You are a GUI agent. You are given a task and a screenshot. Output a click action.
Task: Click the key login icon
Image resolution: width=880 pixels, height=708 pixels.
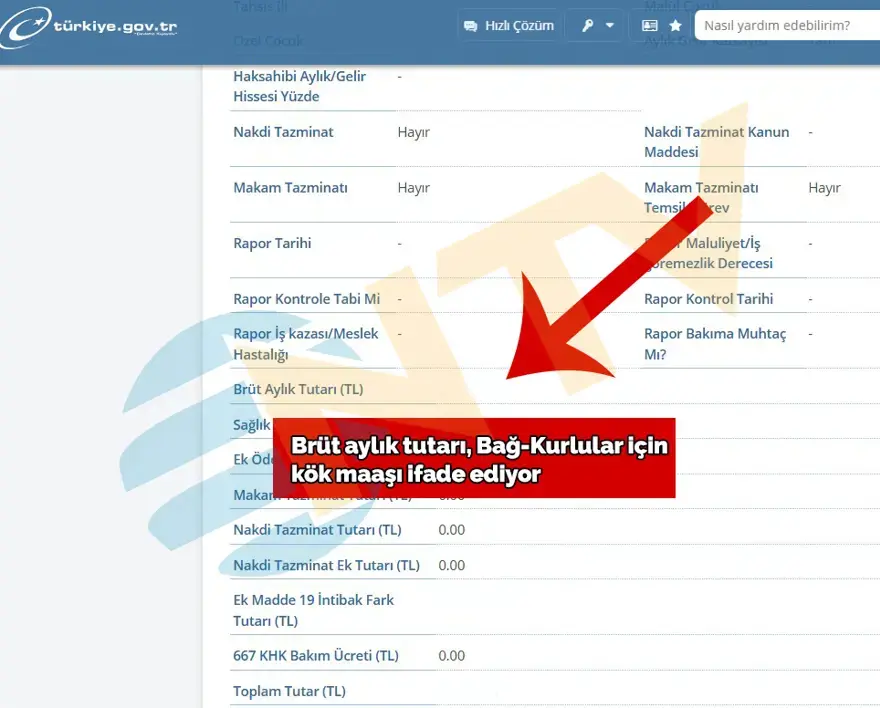[587, 26]
